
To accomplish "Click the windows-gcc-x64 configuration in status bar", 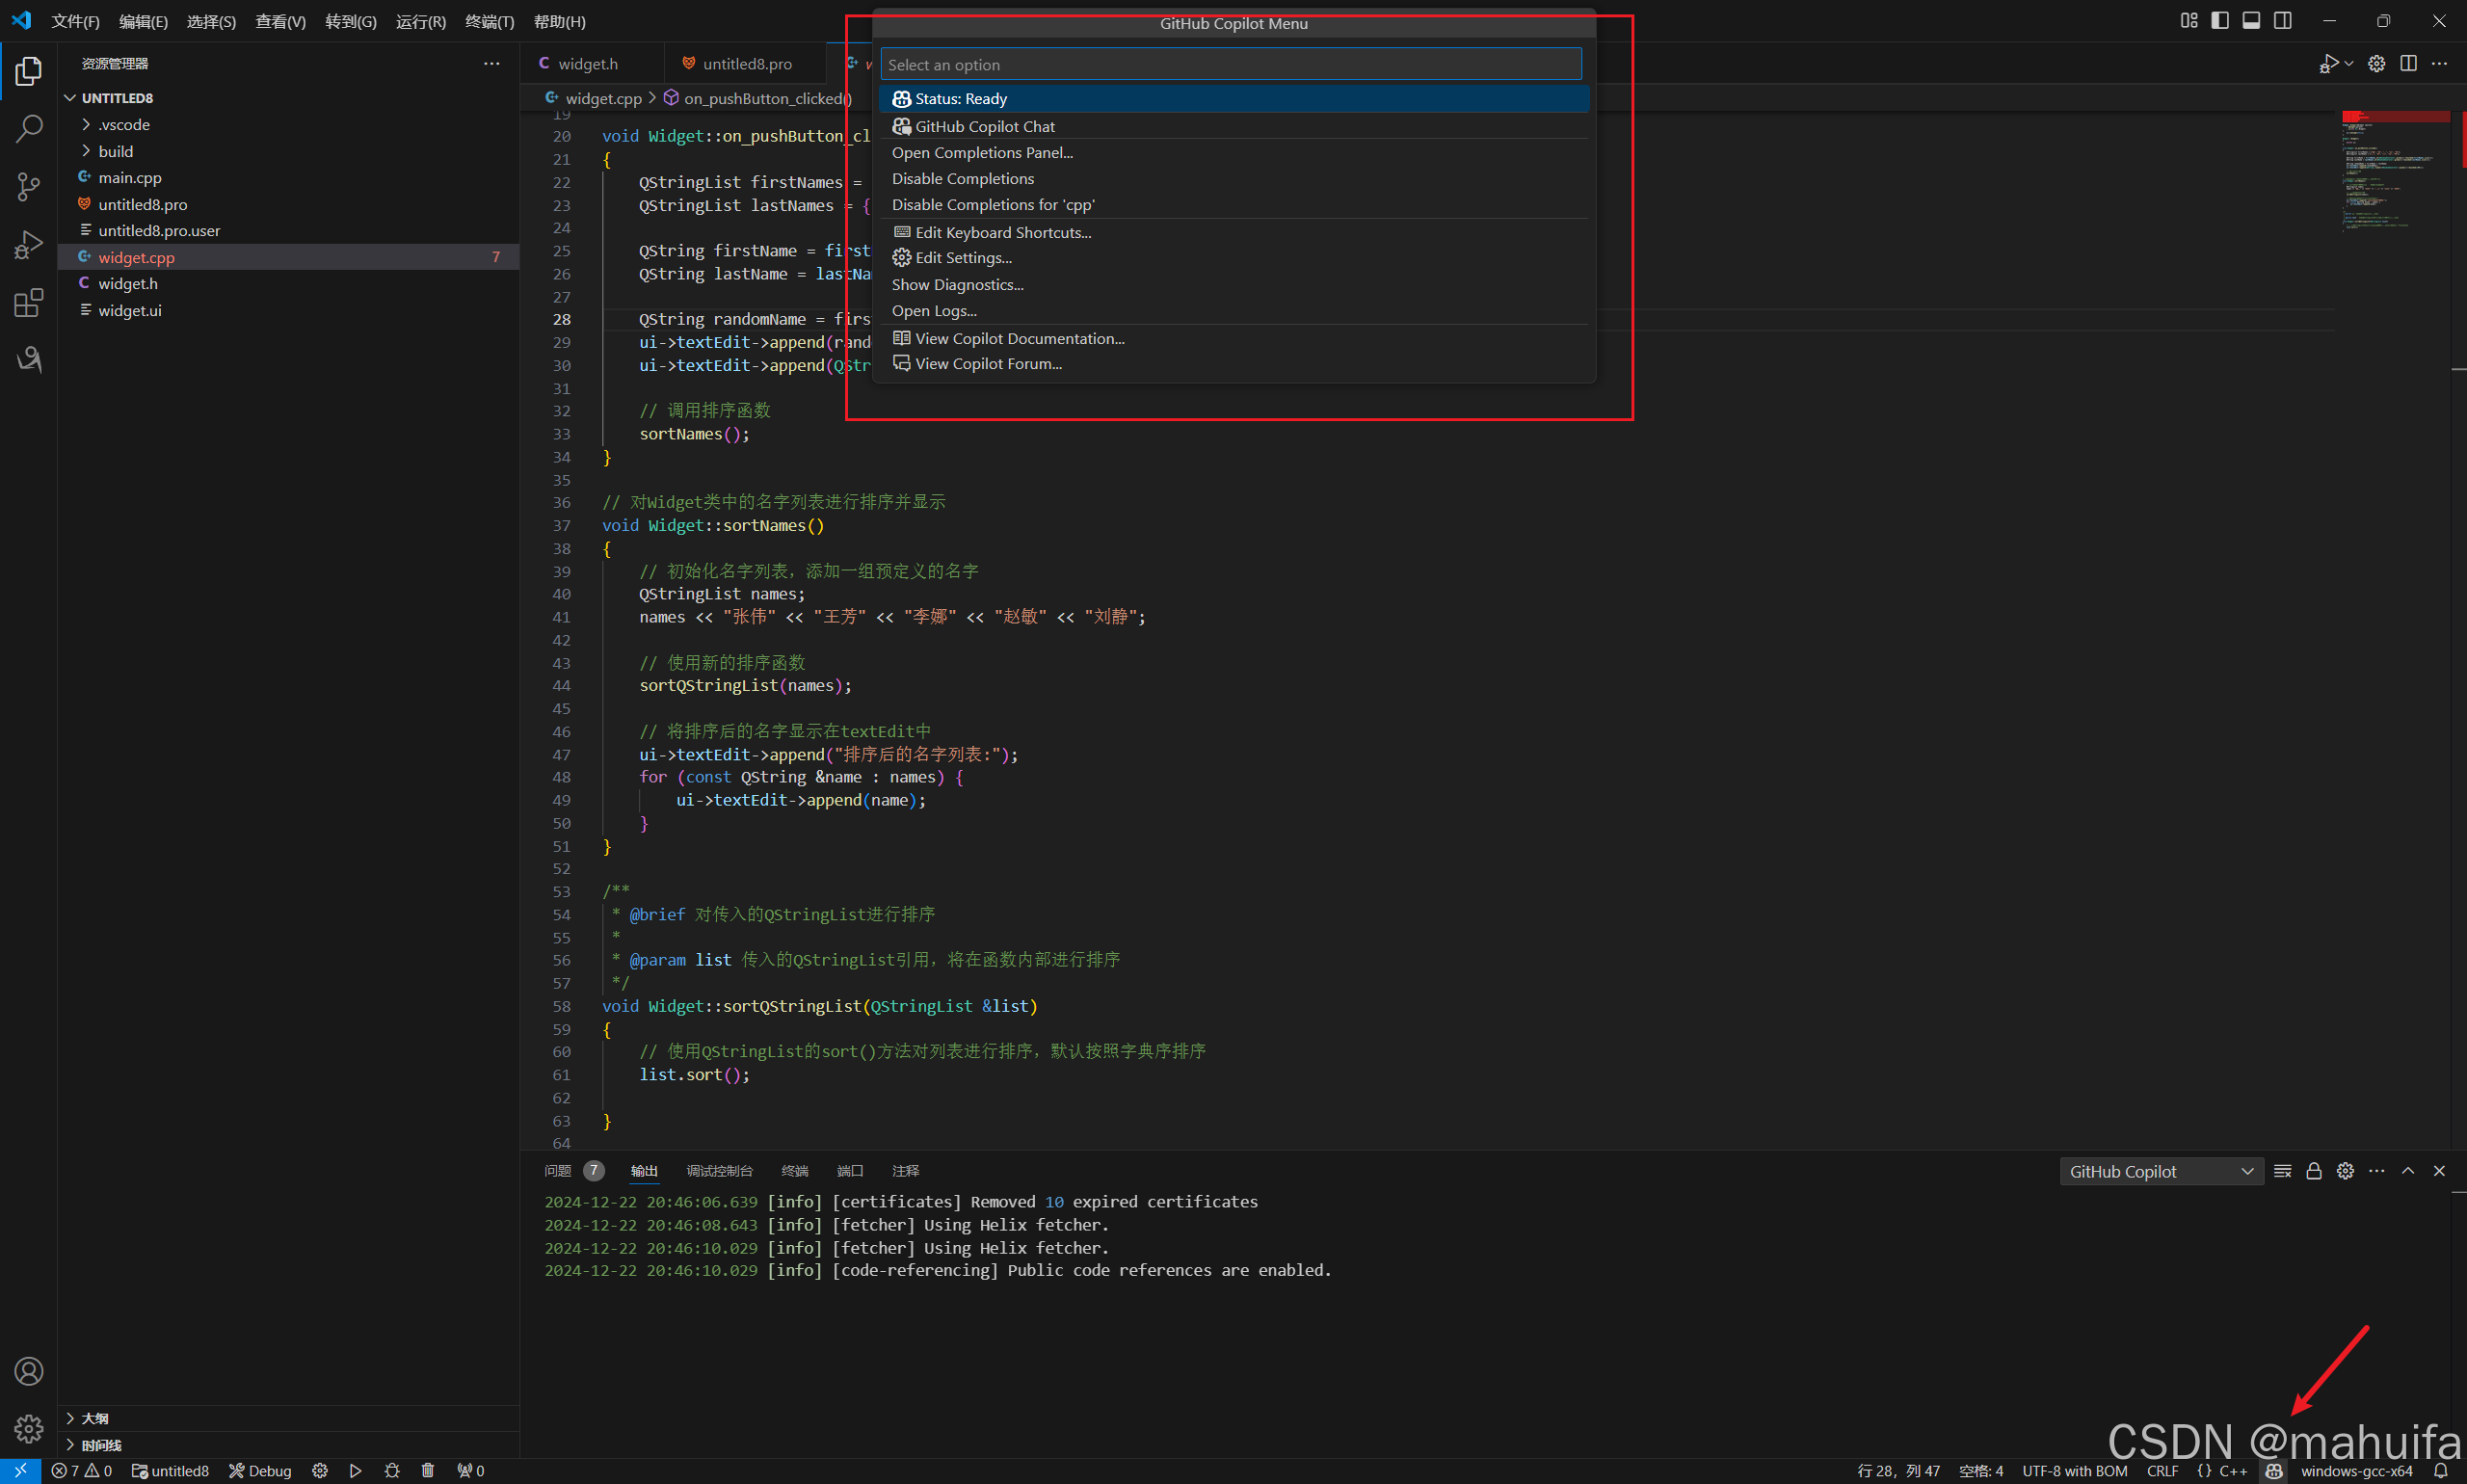I will click(x=2356, y=1471).
